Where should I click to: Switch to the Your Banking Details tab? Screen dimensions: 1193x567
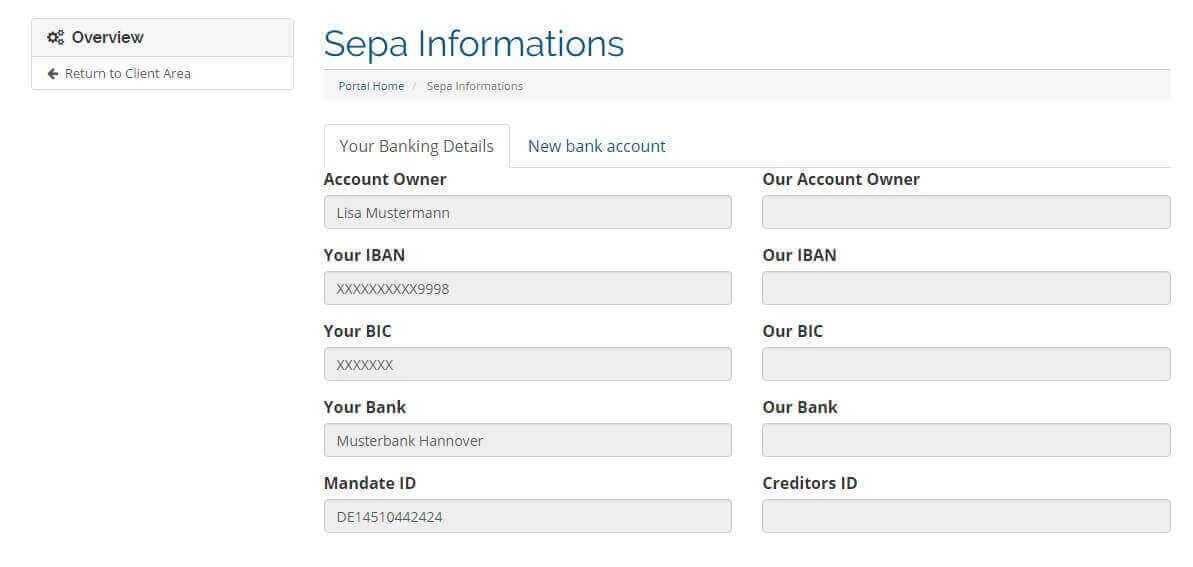[416, 146]
